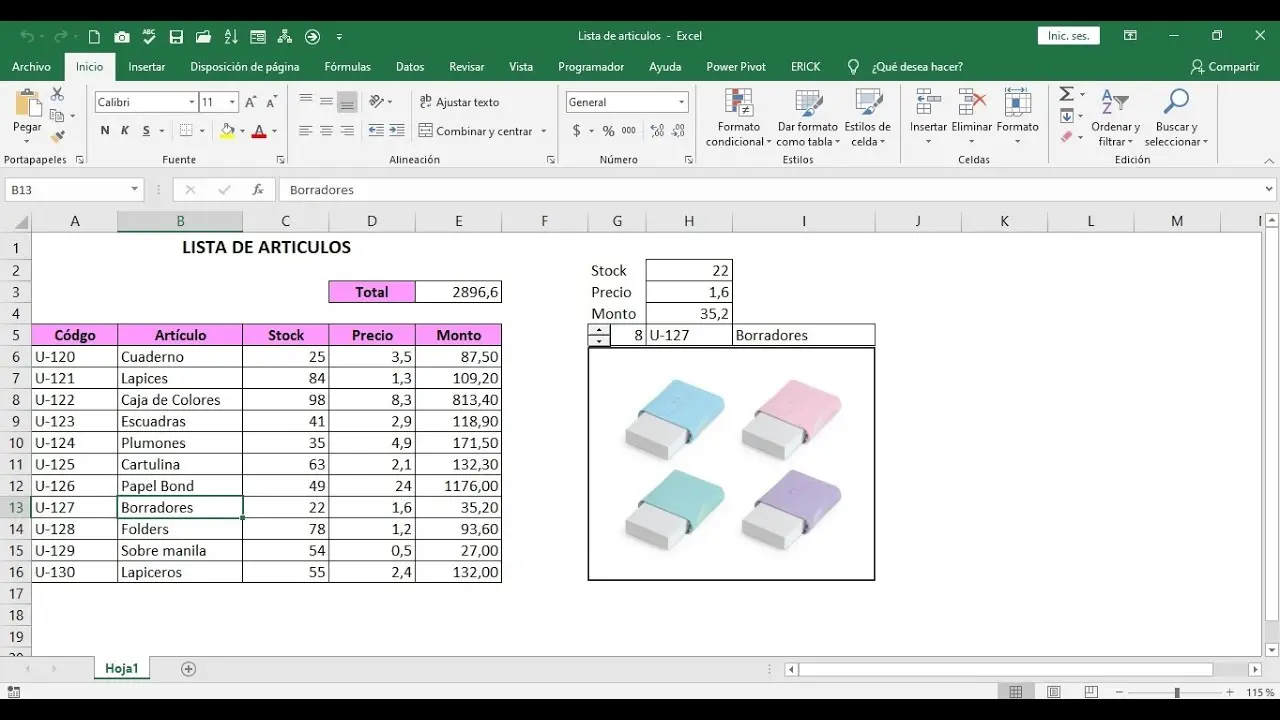Toggle underline formatting (S button)
The image size is (1280, 720).
(x=146, y=131)
